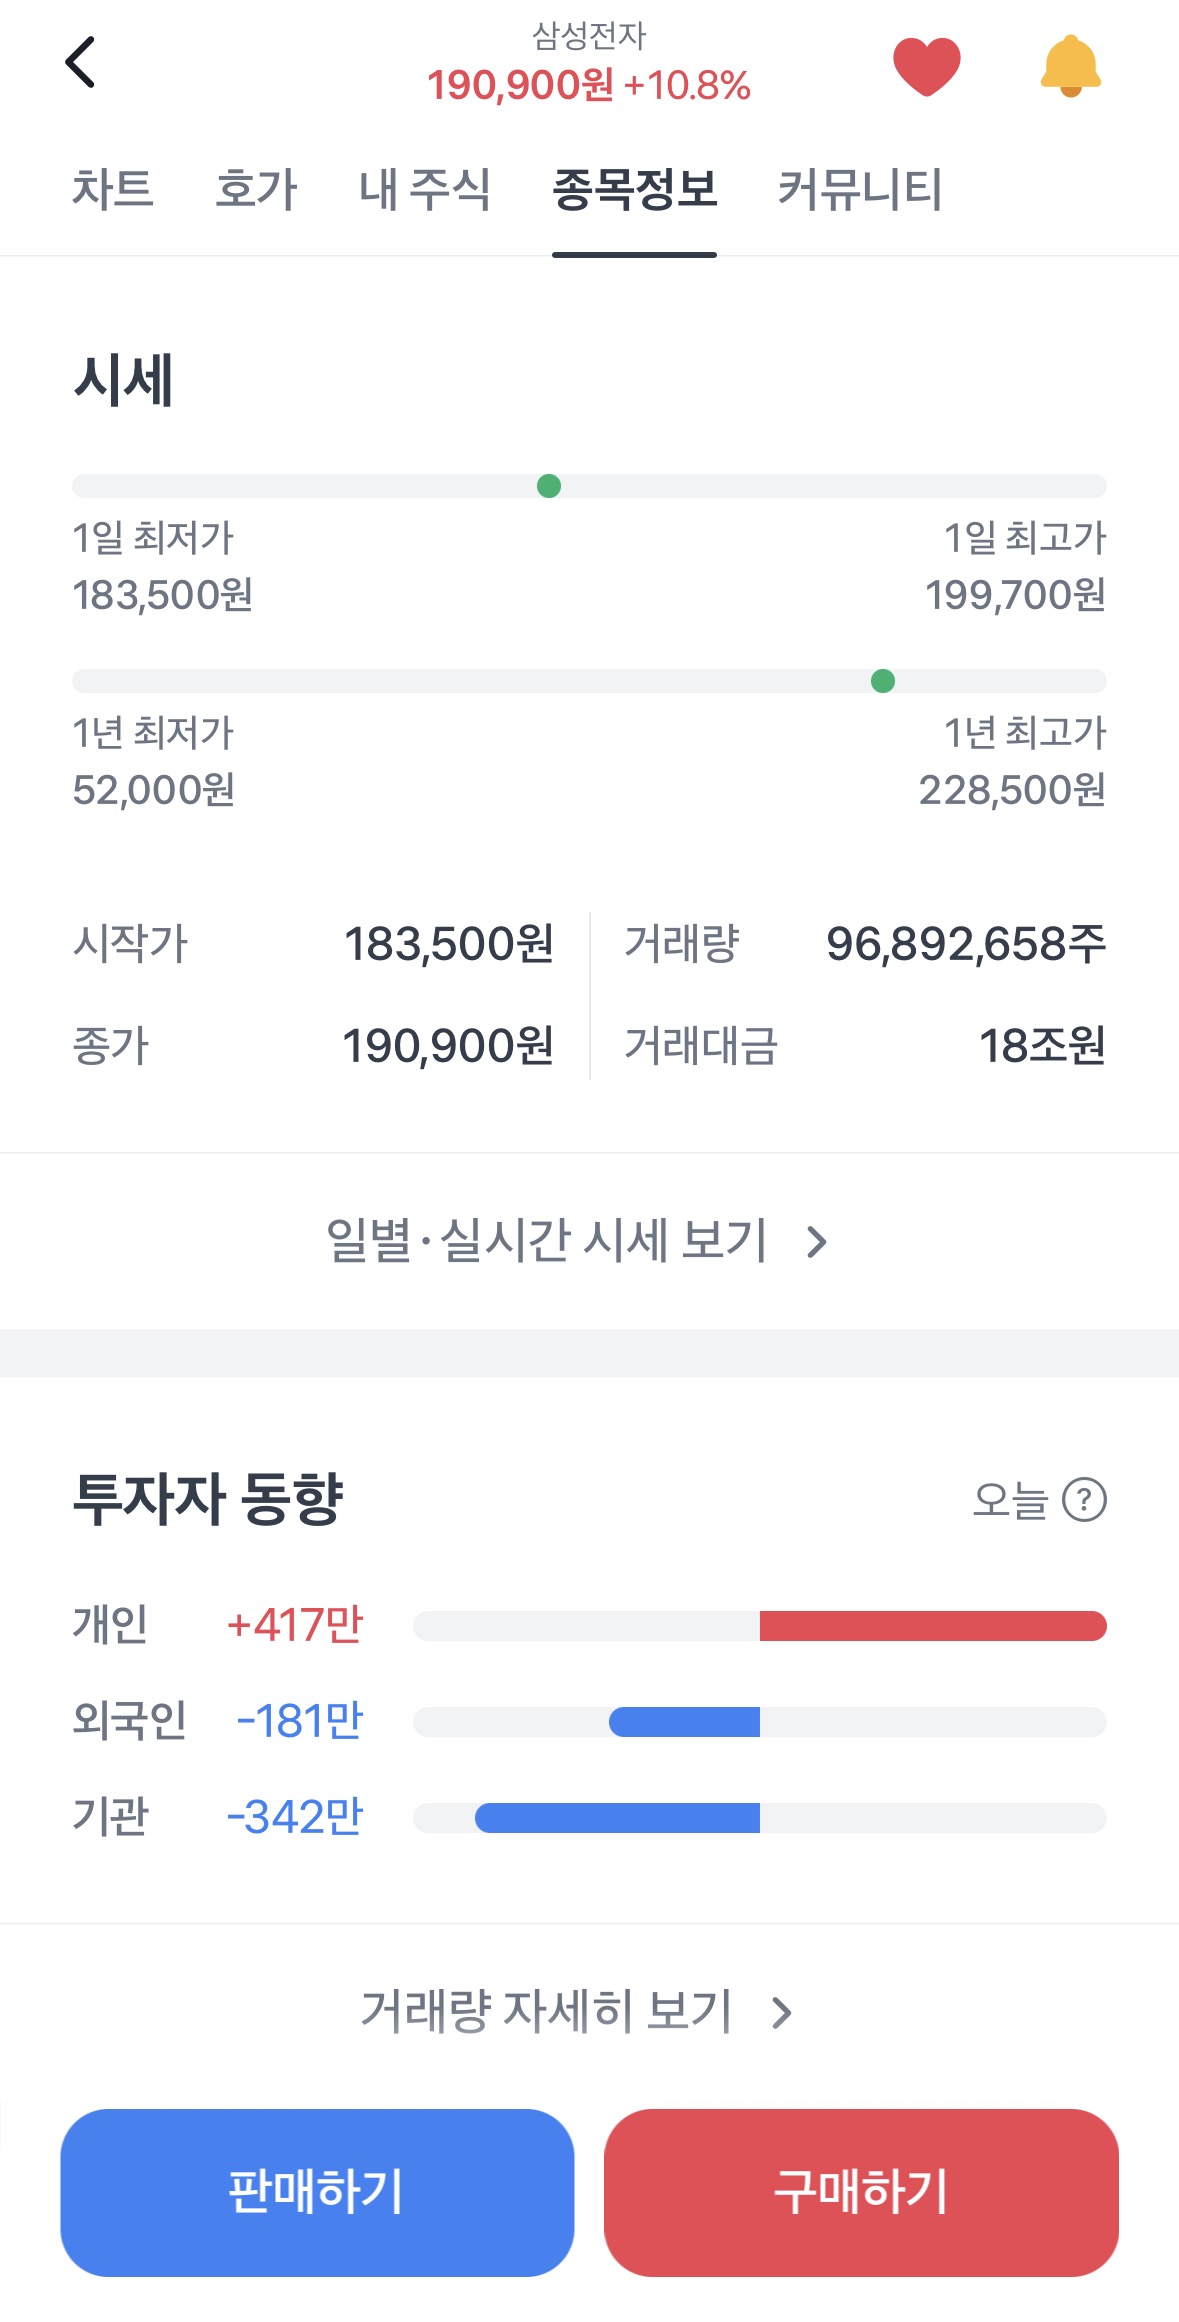Open the 오늘 period selector

click(x=1010, y=1500)
